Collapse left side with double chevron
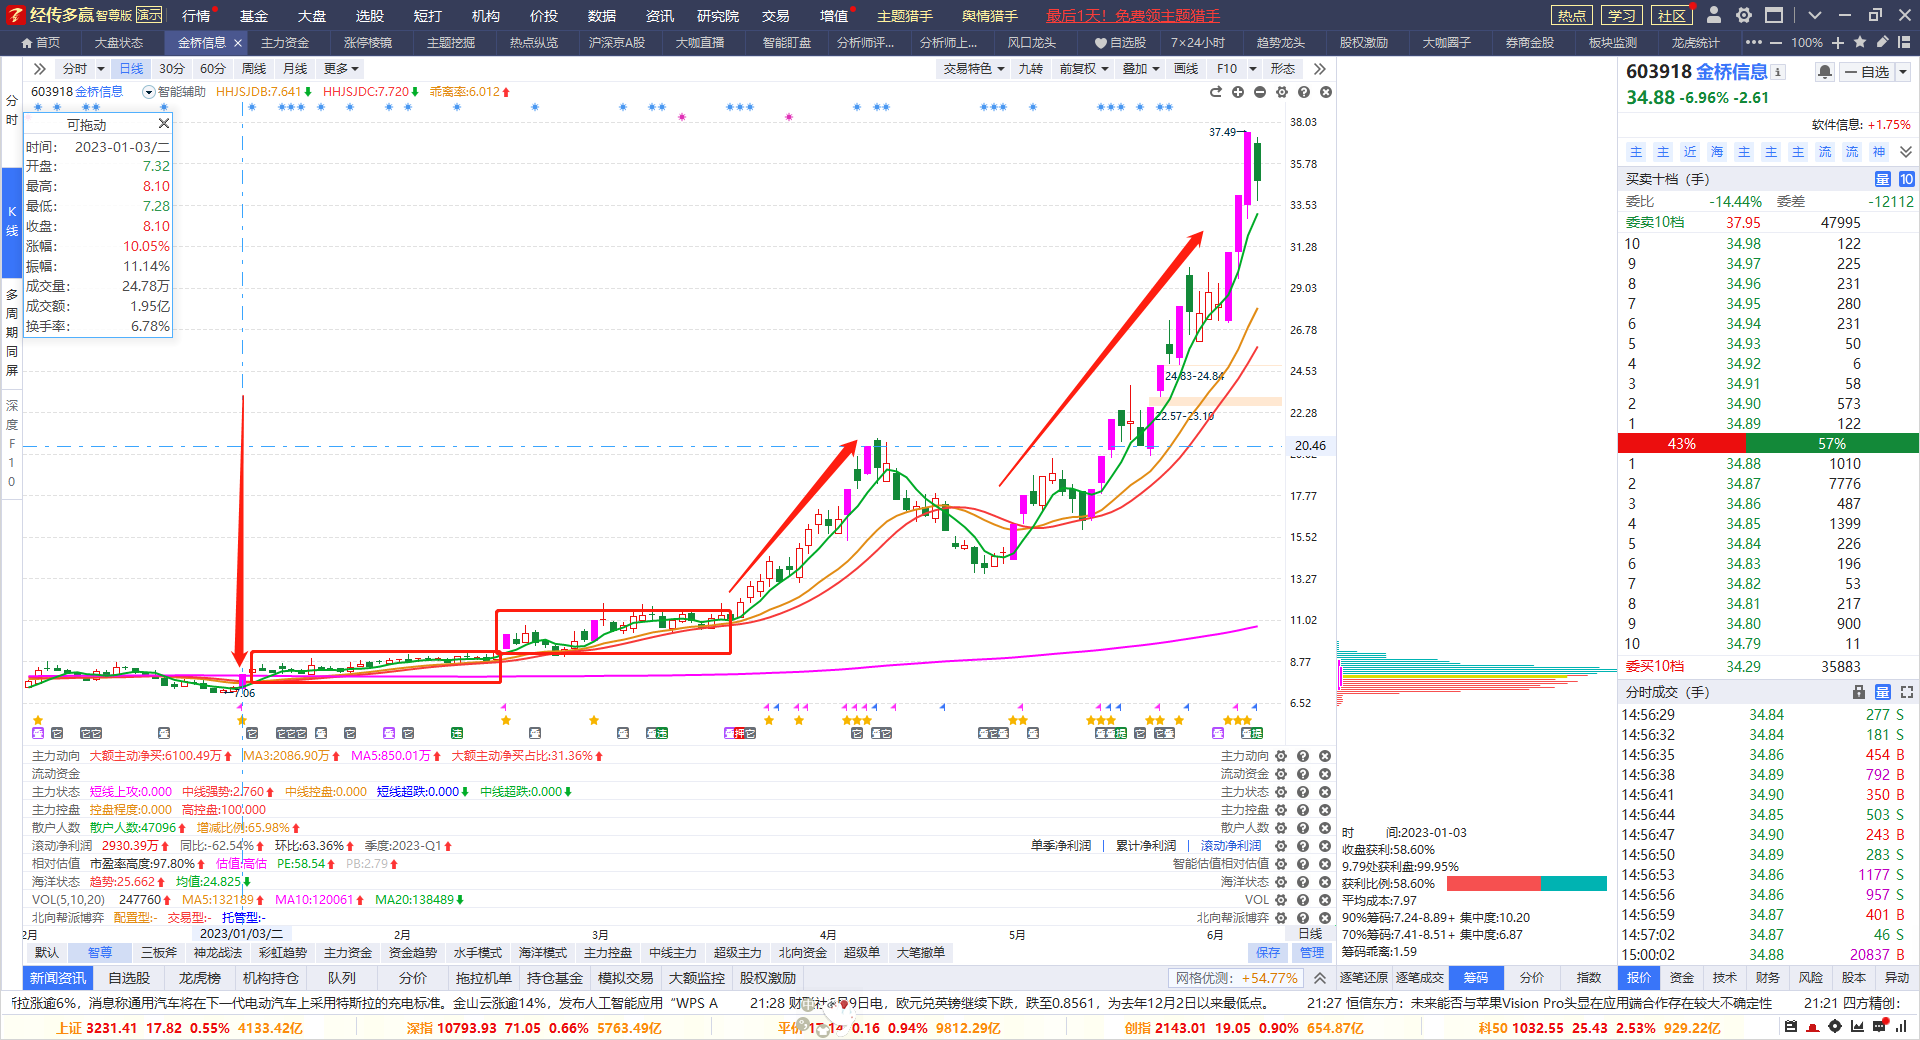 [x=40, y=69]
